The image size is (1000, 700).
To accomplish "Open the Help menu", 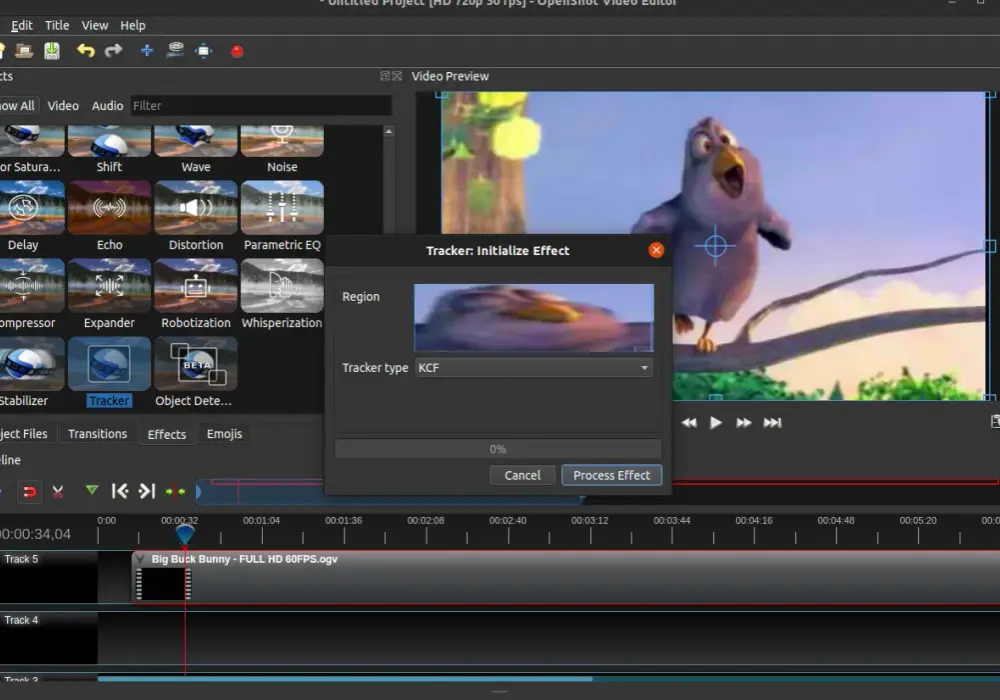I will pyautogui.click(x=133, y=26).
